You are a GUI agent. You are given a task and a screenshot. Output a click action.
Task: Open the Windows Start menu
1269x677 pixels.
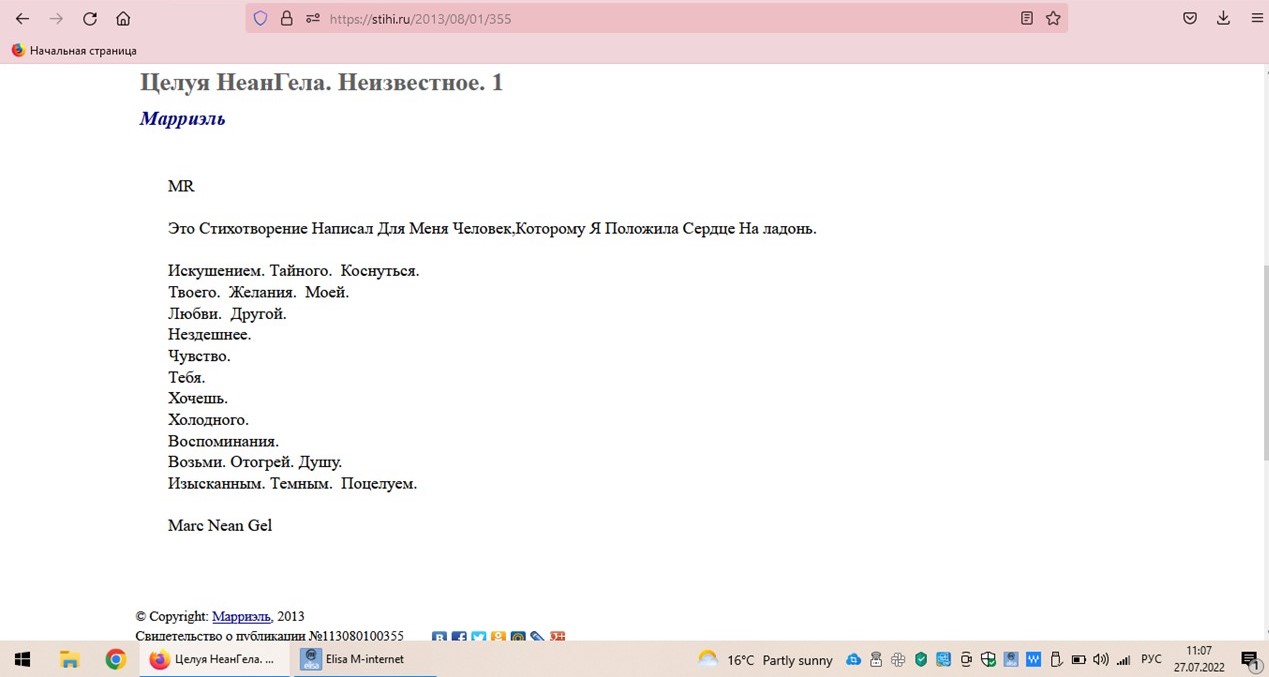coord(21,659)
